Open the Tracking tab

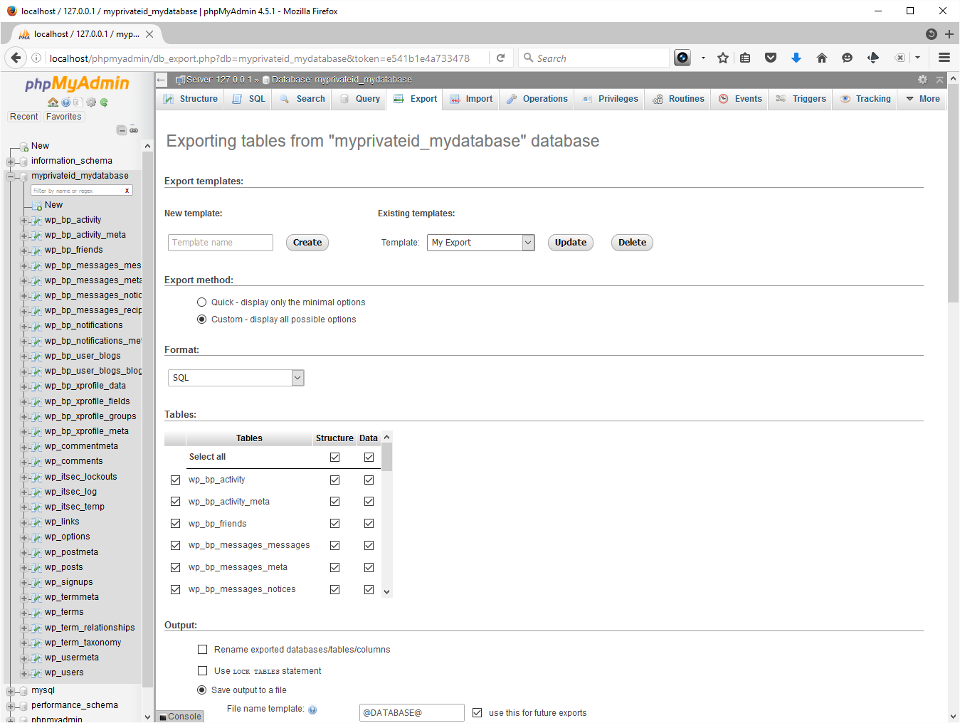point(864,99)
